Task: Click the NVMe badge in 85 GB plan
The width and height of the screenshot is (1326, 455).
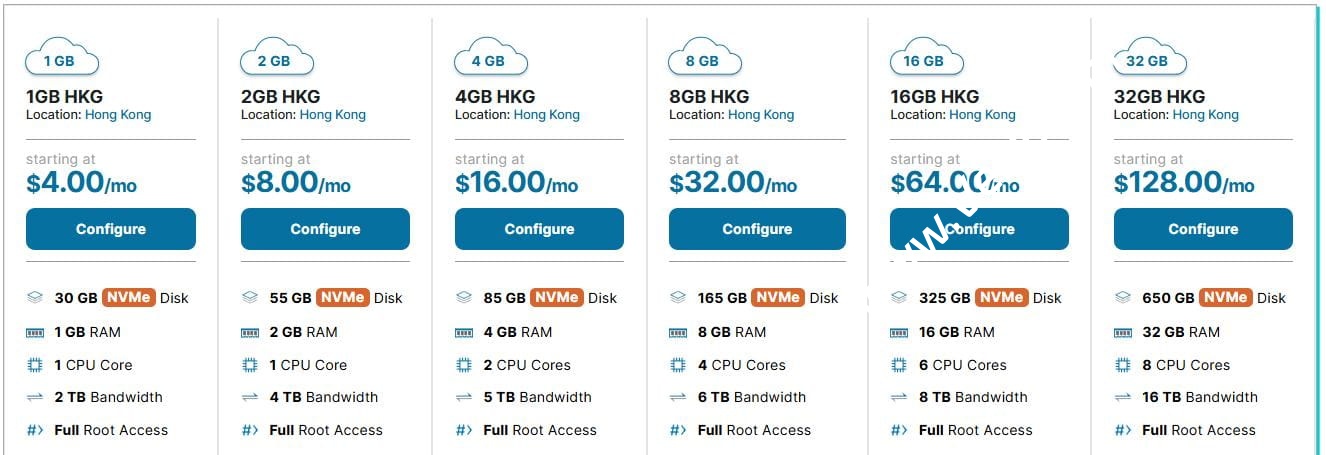Action: (557, 298)
